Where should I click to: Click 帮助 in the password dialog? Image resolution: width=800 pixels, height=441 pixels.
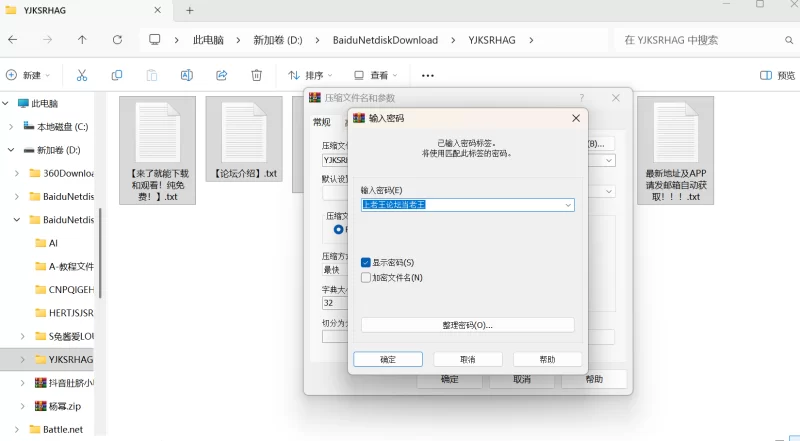click(x=547, y=359)
